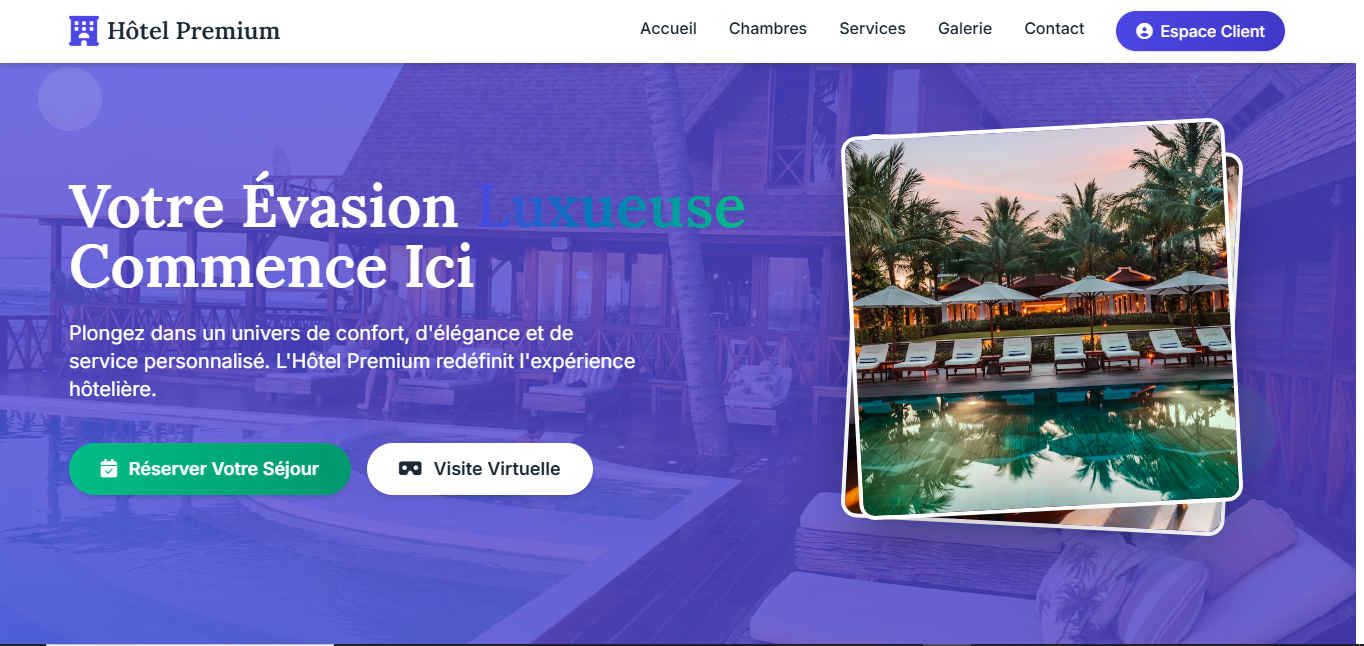Viewport: 1364px width, 646px height.
Task: Click the calendar-check icon on the reserve button
Action: click(x=109, y=469)
